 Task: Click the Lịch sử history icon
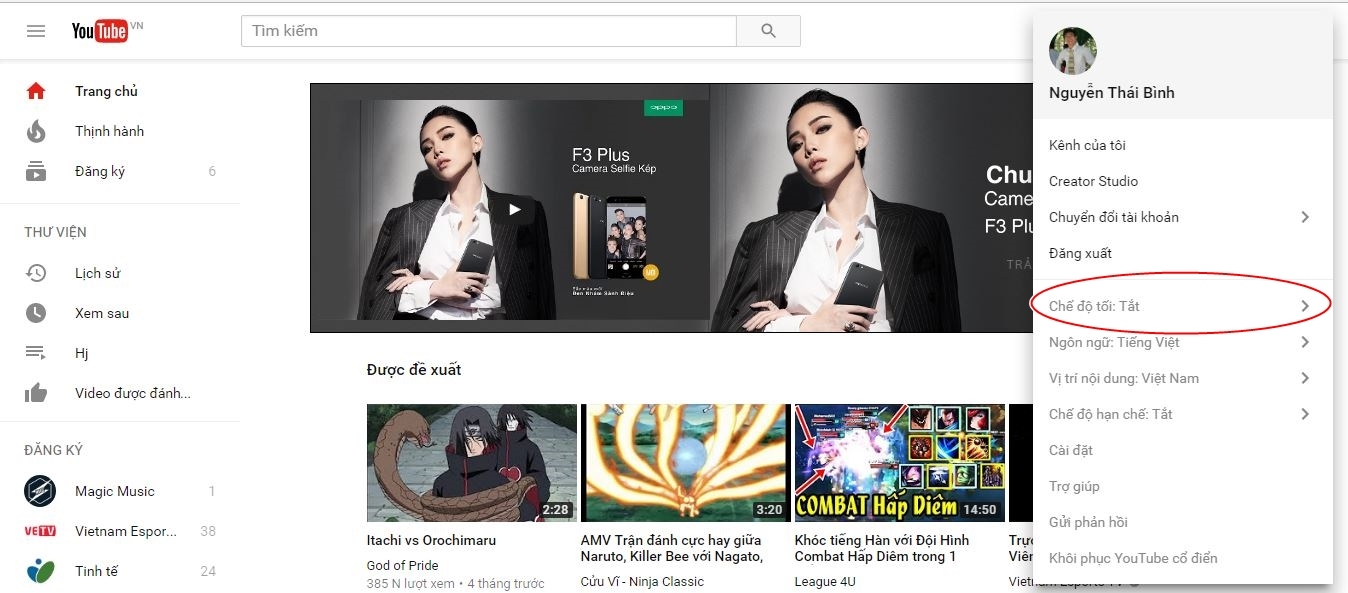pyautogui.click(x=36, y=273)
